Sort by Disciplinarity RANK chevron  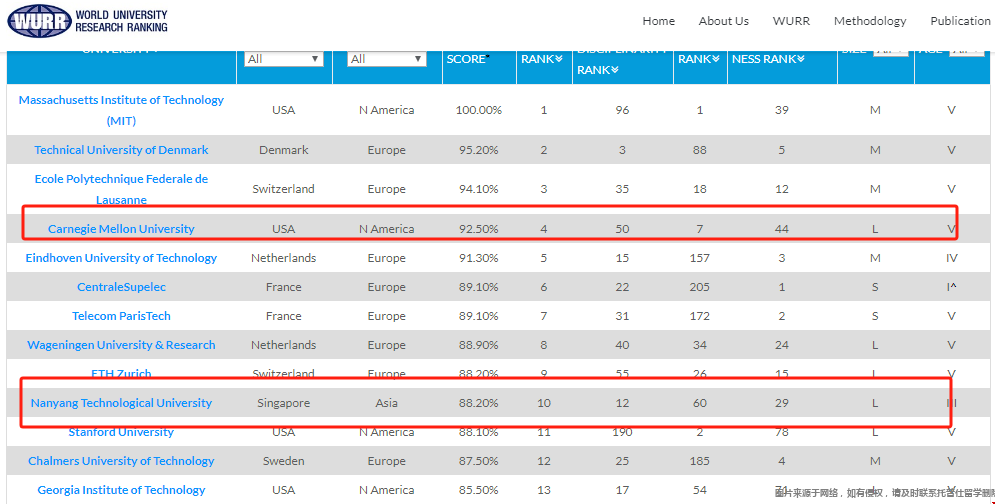pos(615,70)
